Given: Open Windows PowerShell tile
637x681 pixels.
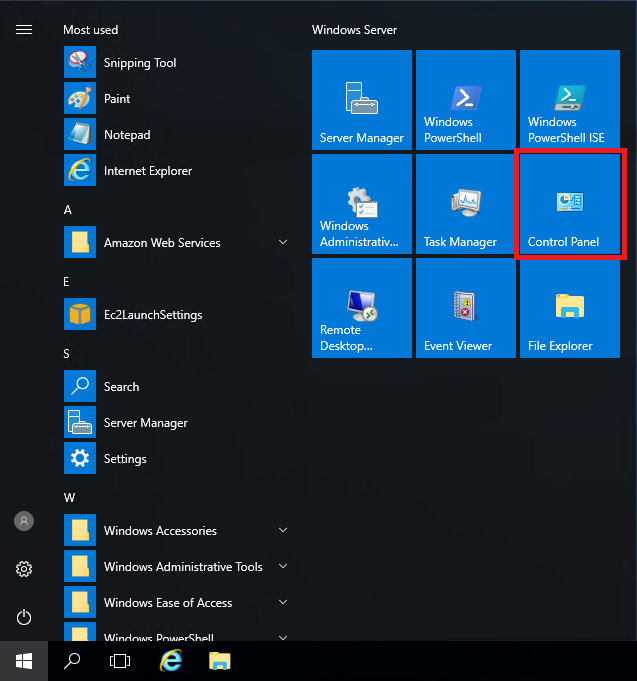Looking at the screenshot, I should point(465,100).
